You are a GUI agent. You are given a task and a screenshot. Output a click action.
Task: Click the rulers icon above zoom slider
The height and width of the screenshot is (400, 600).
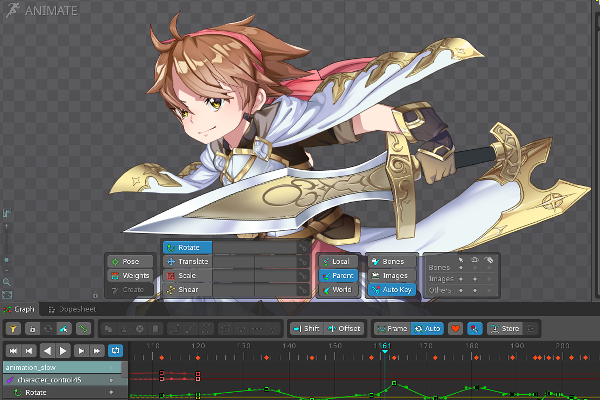click(x=7, y=213)
